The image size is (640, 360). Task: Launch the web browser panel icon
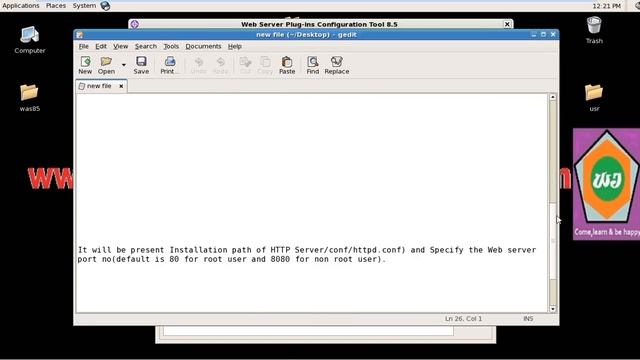click(x=105, y=6)
